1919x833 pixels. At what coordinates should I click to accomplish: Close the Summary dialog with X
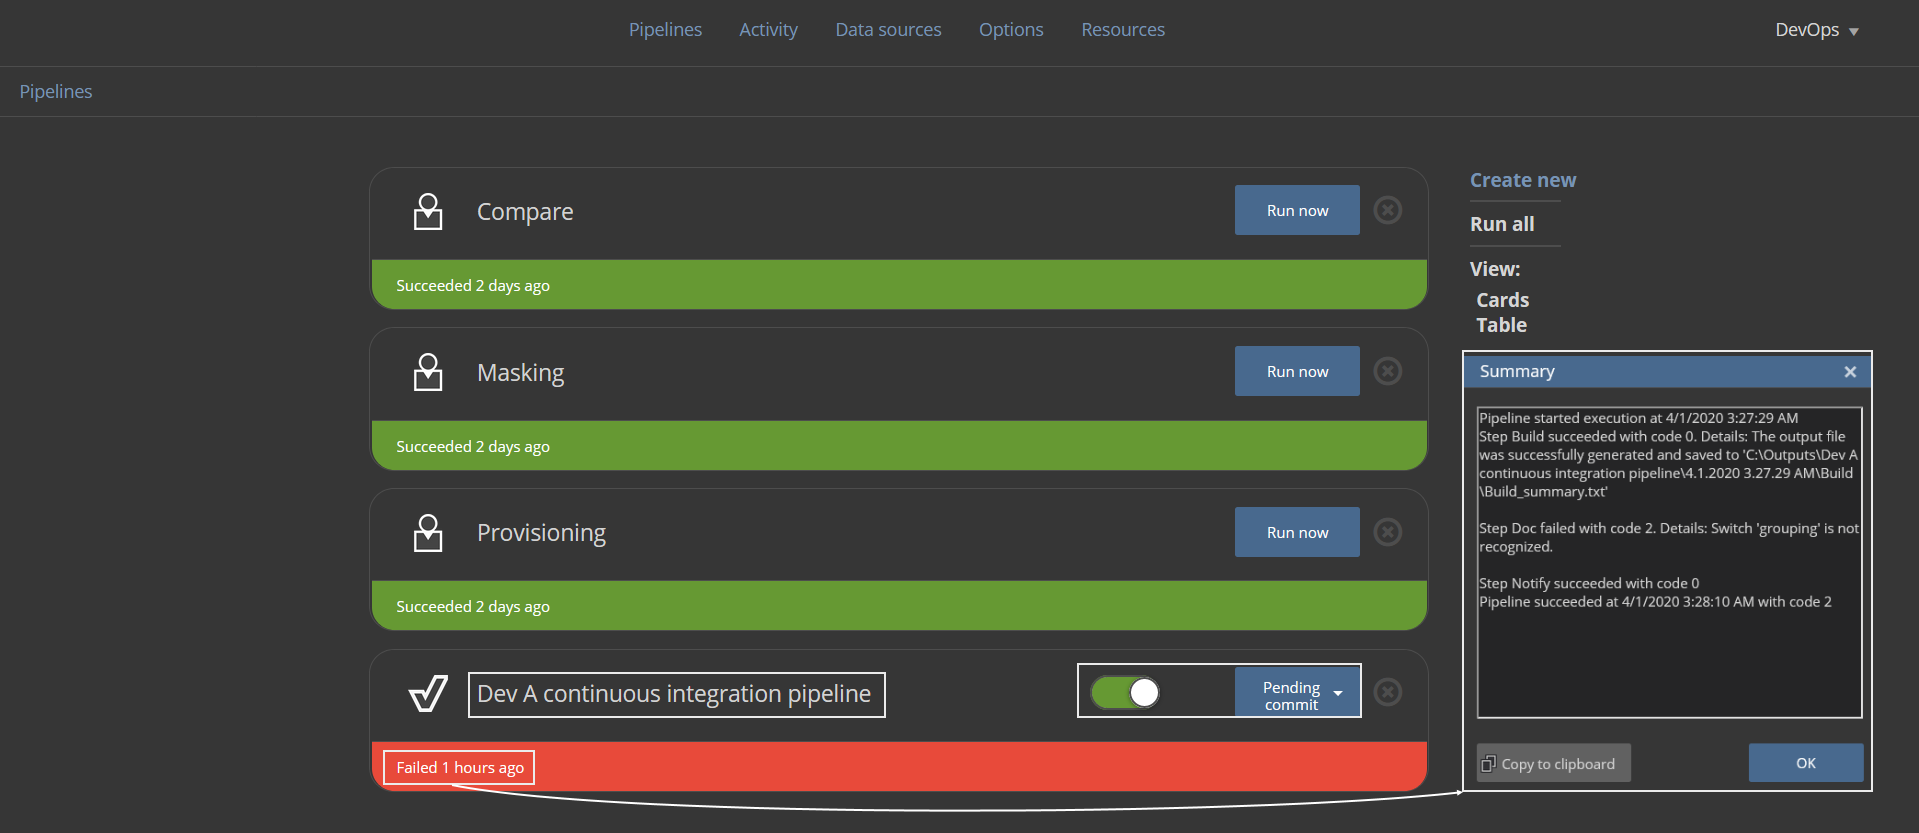point(1850,372)
